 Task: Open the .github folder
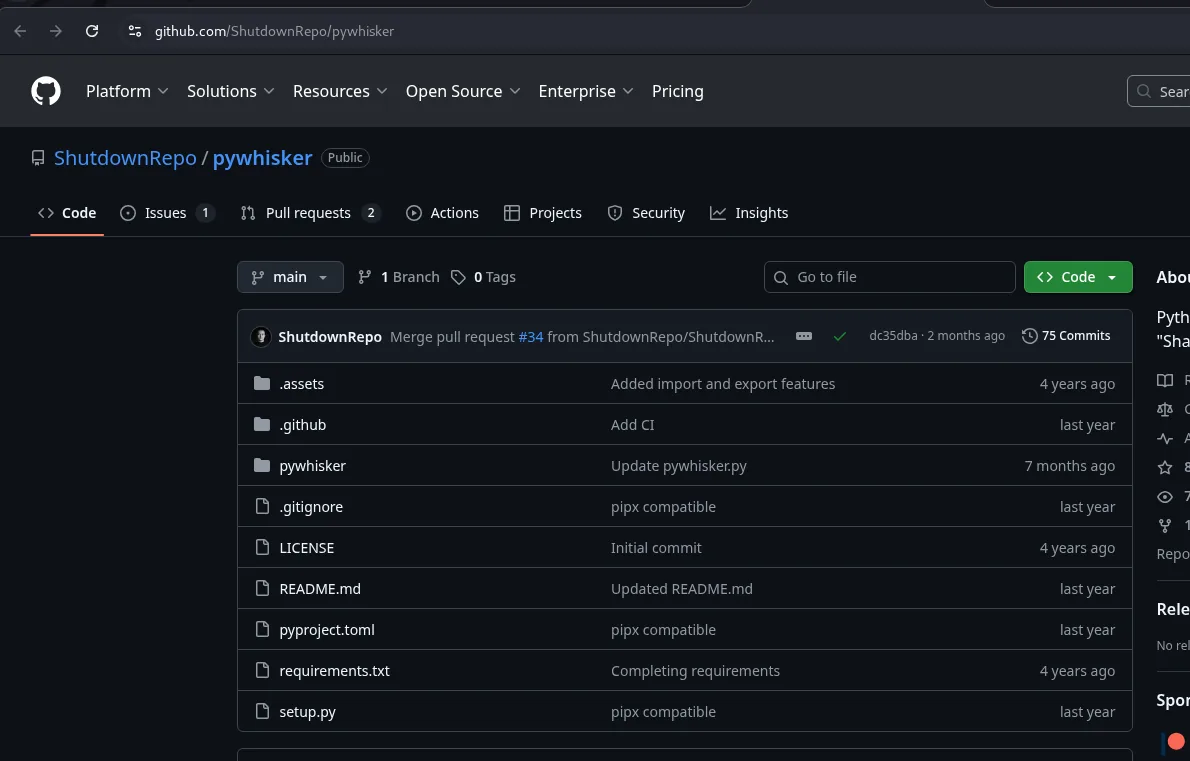[303, 425]
